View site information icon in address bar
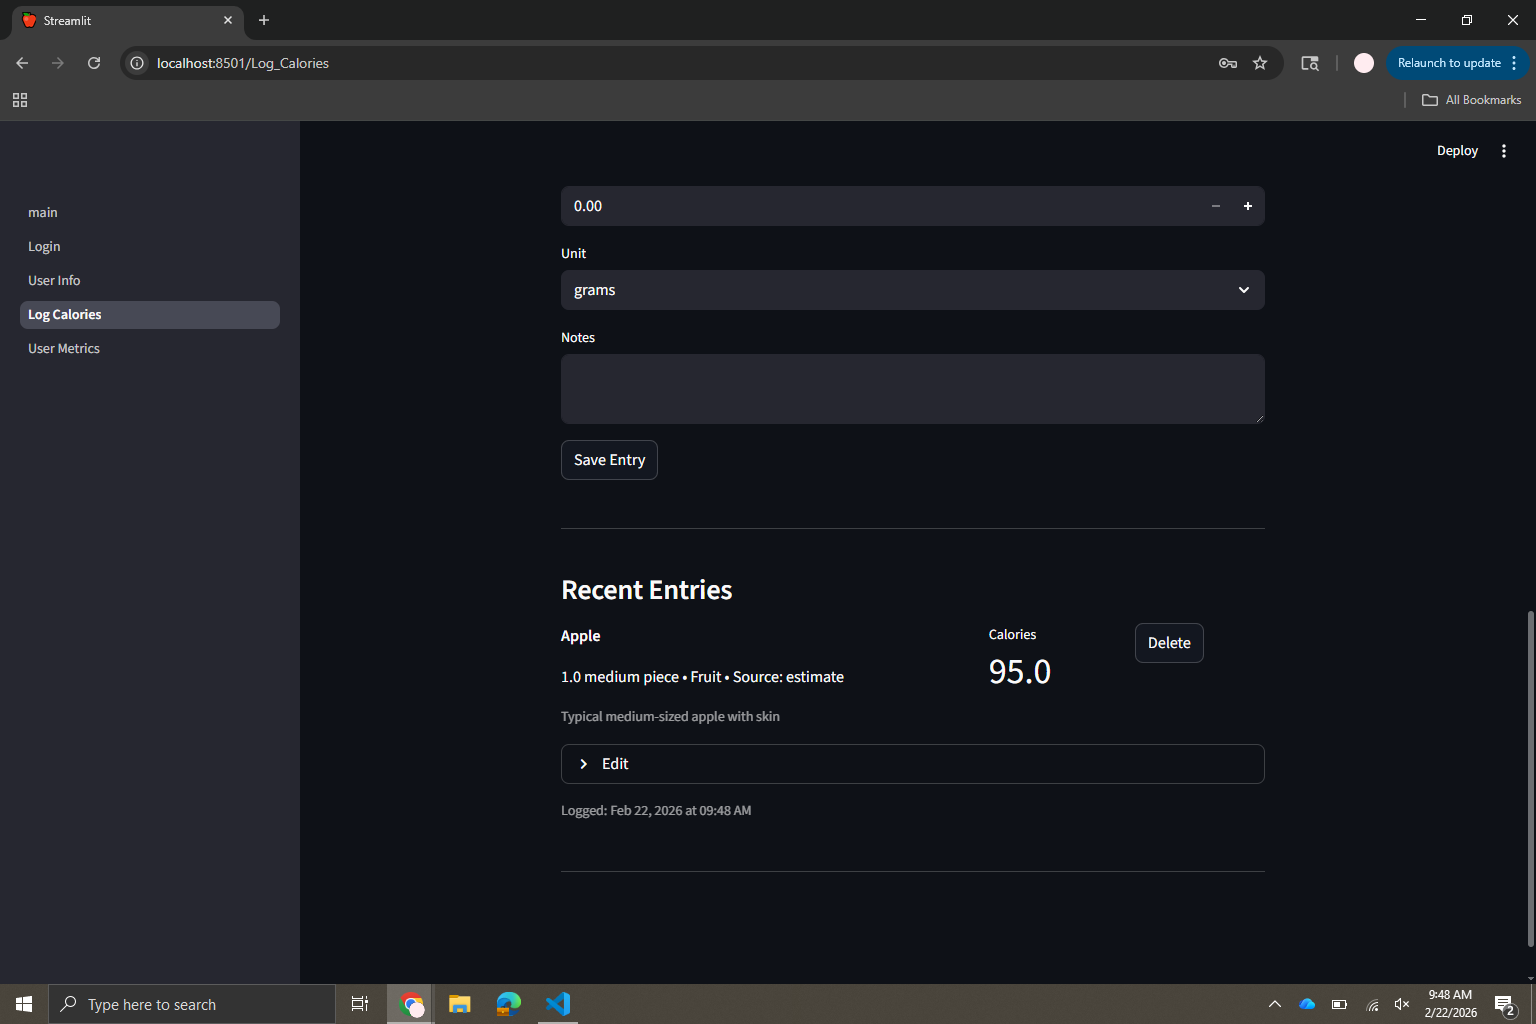1536x1024 pixels. click(x=137, y=63)
